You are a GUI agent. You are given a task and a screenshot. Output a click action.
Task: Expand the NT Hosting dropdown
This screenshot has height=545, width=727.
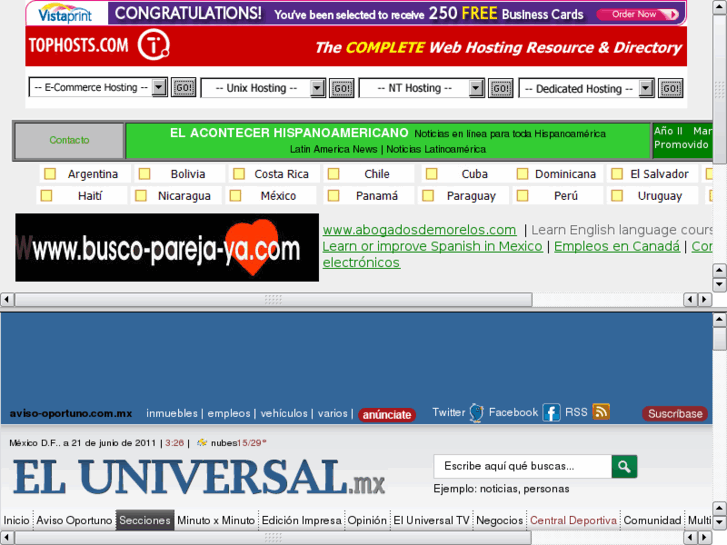tap(476, 88)
